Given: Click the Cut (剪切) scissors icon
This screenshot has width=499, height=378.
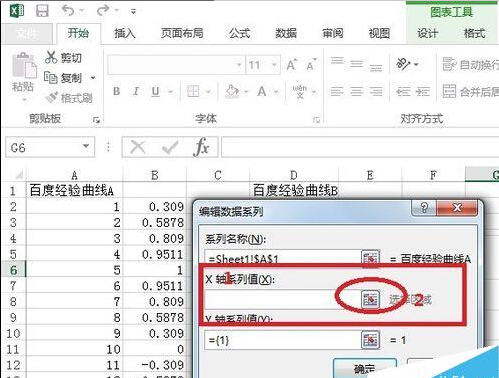Looking at the screenshot, I should click(x=51, y=57).
